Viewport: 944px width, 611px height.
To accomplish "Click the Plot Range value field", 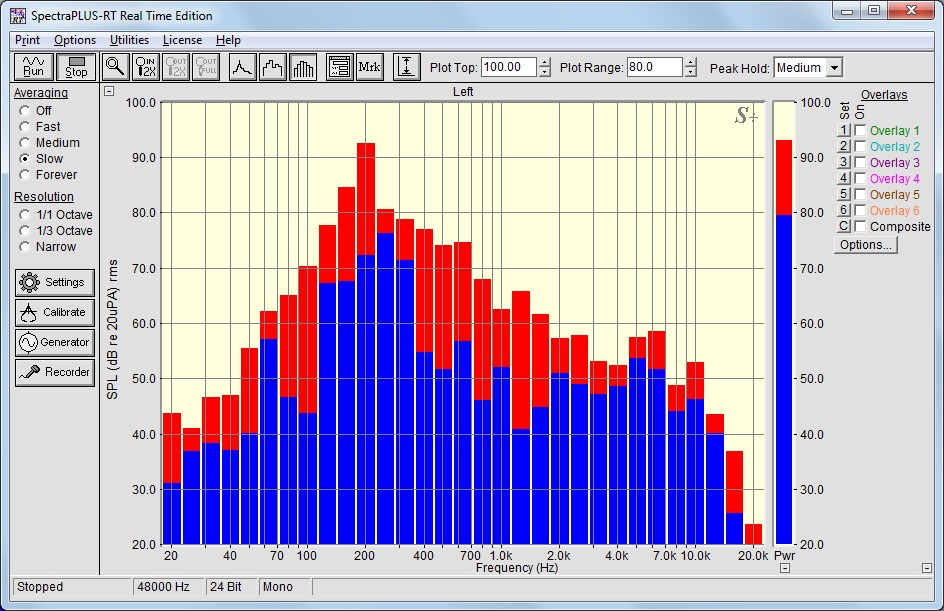I will tap(654, 67).
